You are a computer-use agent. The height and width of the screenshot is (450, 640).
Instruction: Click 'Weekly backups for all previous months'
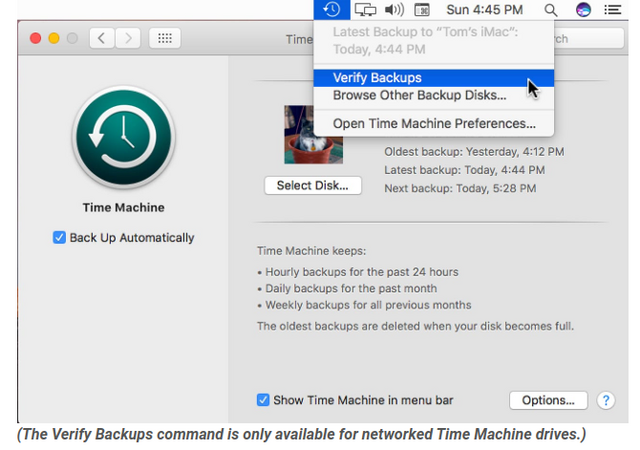(x=368, y=305)
